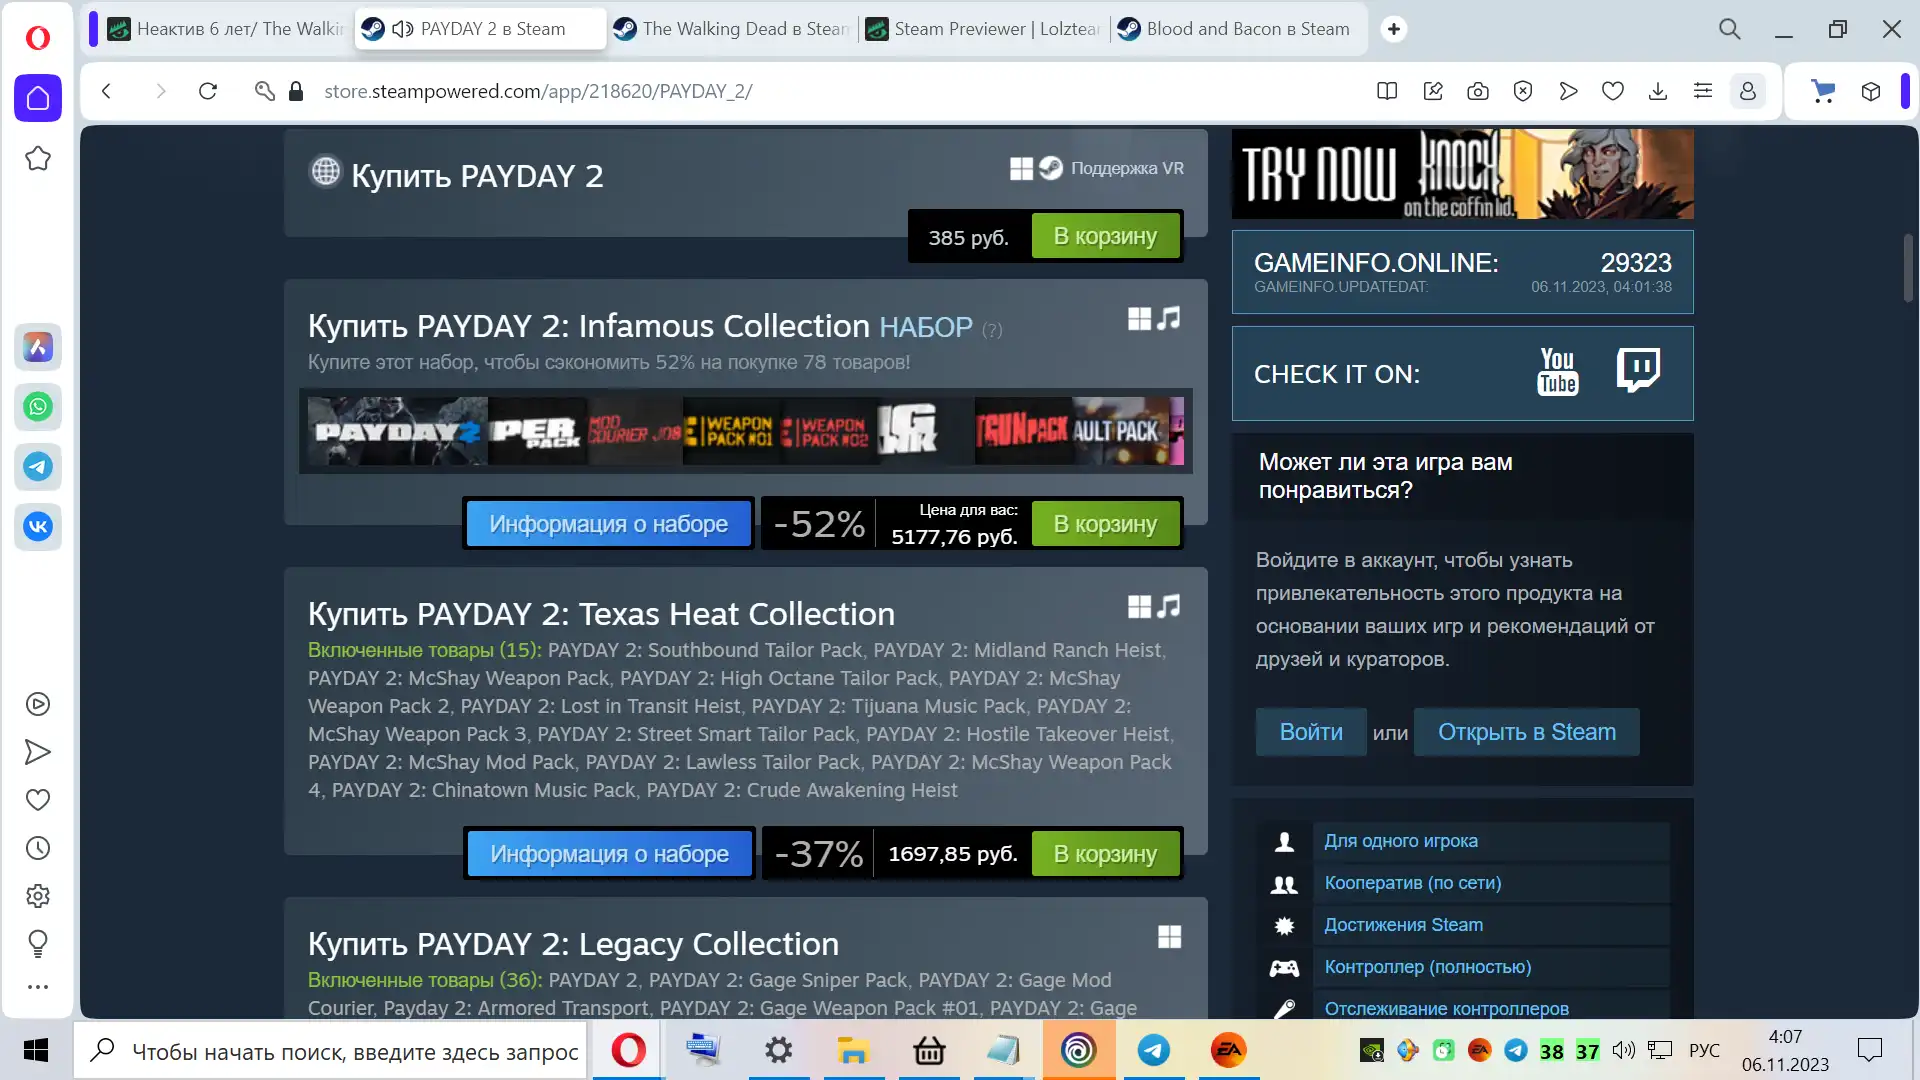Switch РУС keyboard language

[1704, 1051]
